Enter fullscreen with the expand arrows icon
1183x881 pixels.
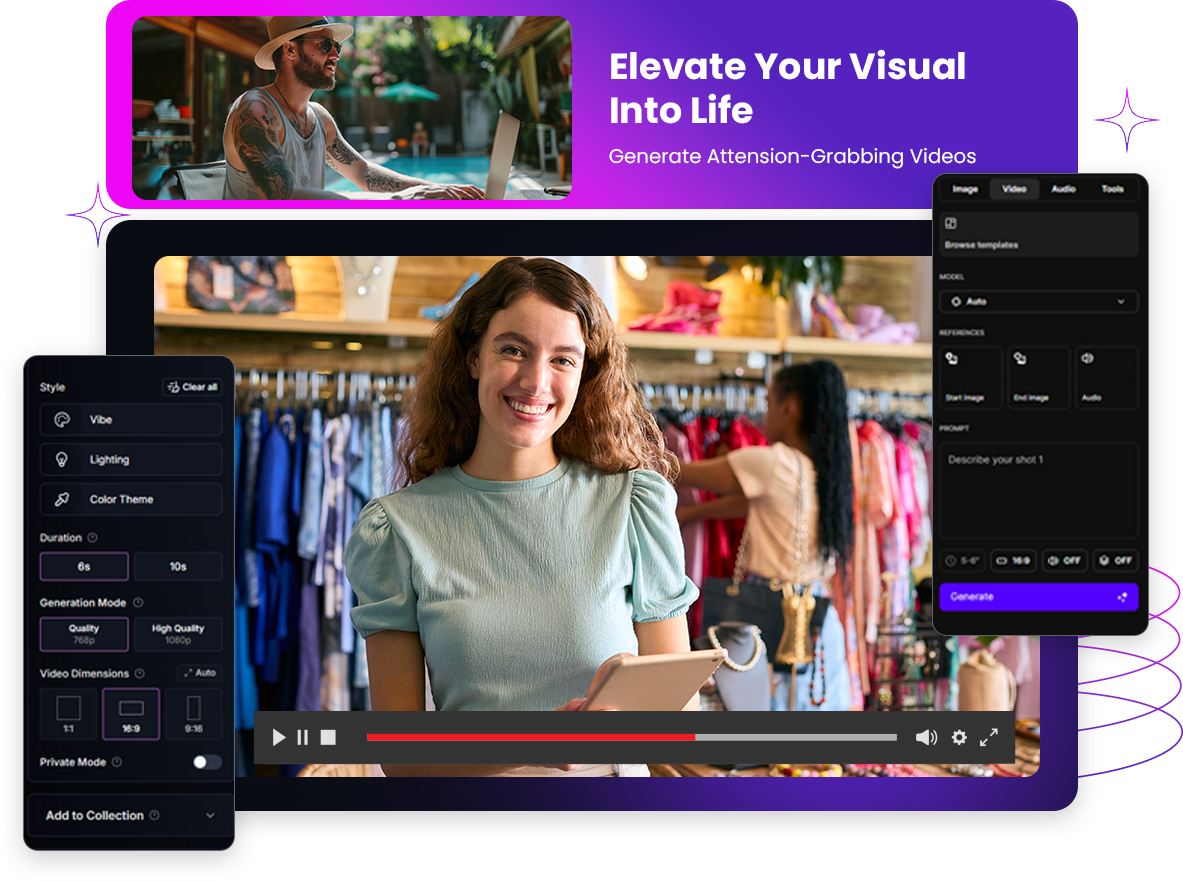[x=989, y=738]
